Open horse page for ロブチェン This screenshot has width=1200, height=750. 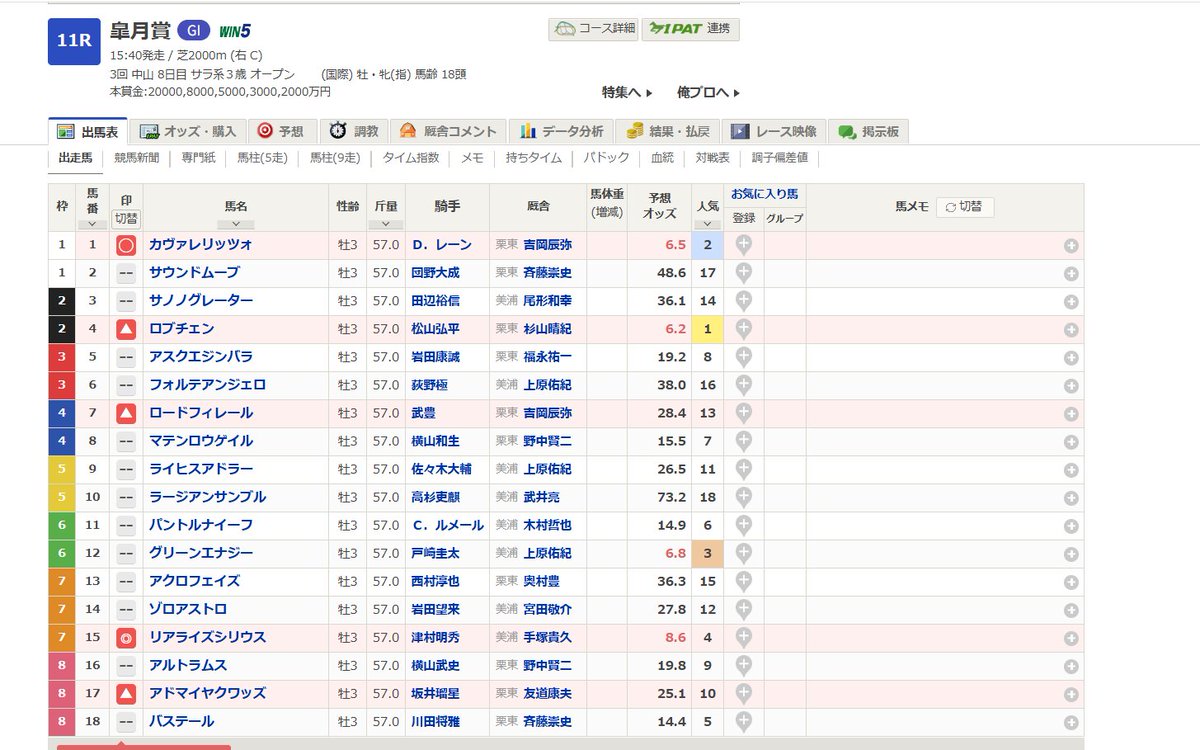[181, 329]
